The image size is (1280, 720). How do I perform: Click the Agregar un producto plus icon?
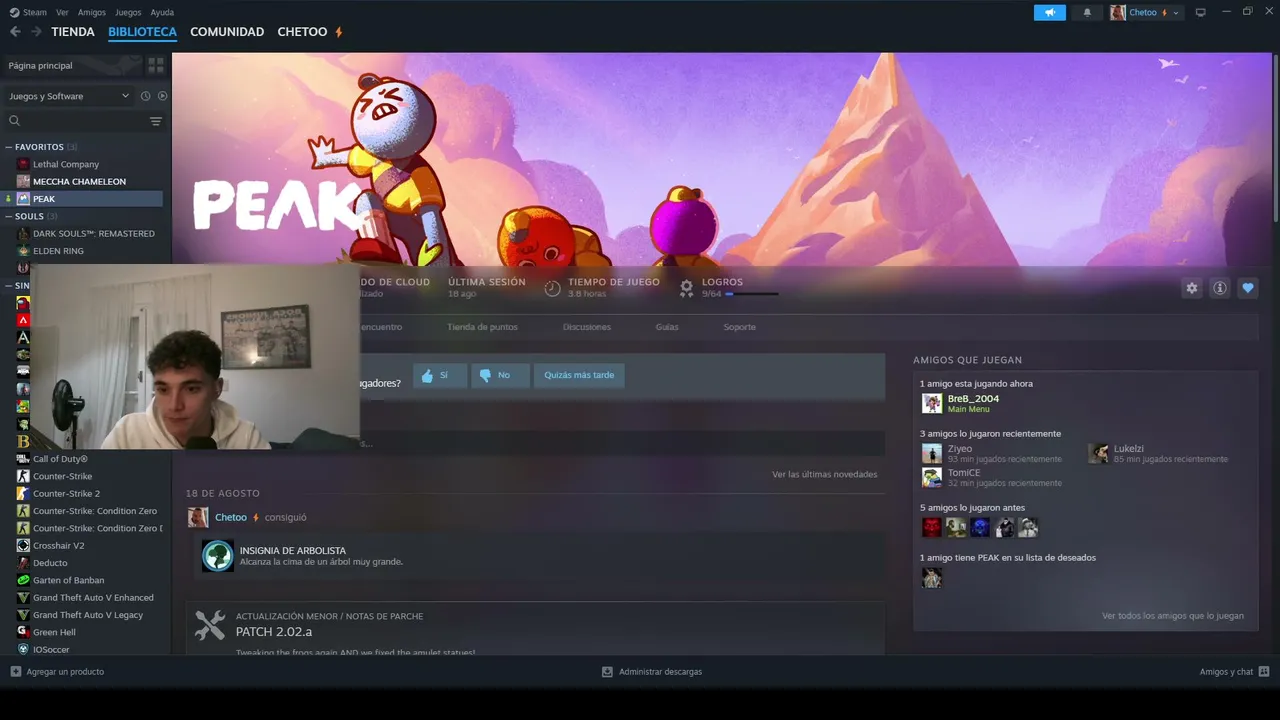pyautogui.click(x=15, y=672)
